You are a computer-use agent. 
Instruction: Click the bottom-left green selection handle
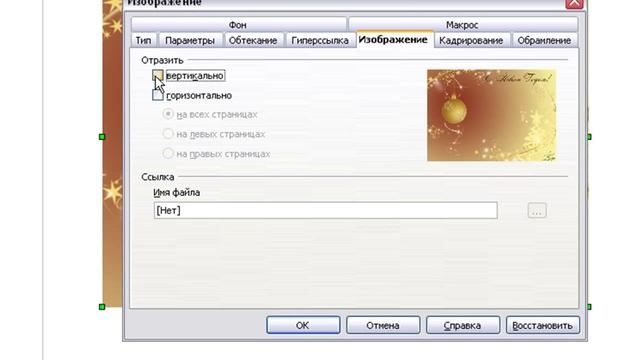[102, 307]
